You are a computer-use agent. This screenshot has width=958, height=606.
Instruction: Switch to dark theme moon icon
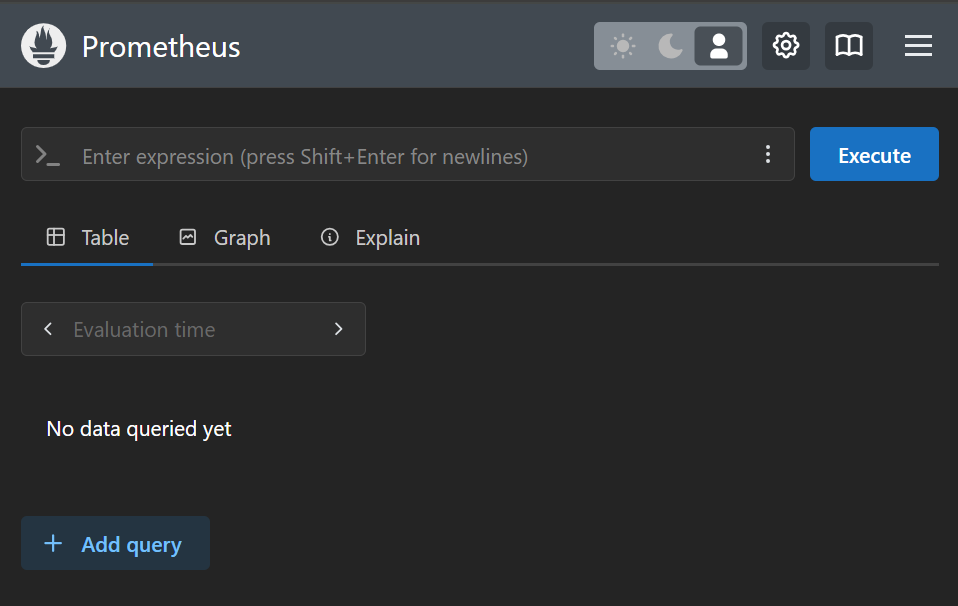(x=670, y=46)
